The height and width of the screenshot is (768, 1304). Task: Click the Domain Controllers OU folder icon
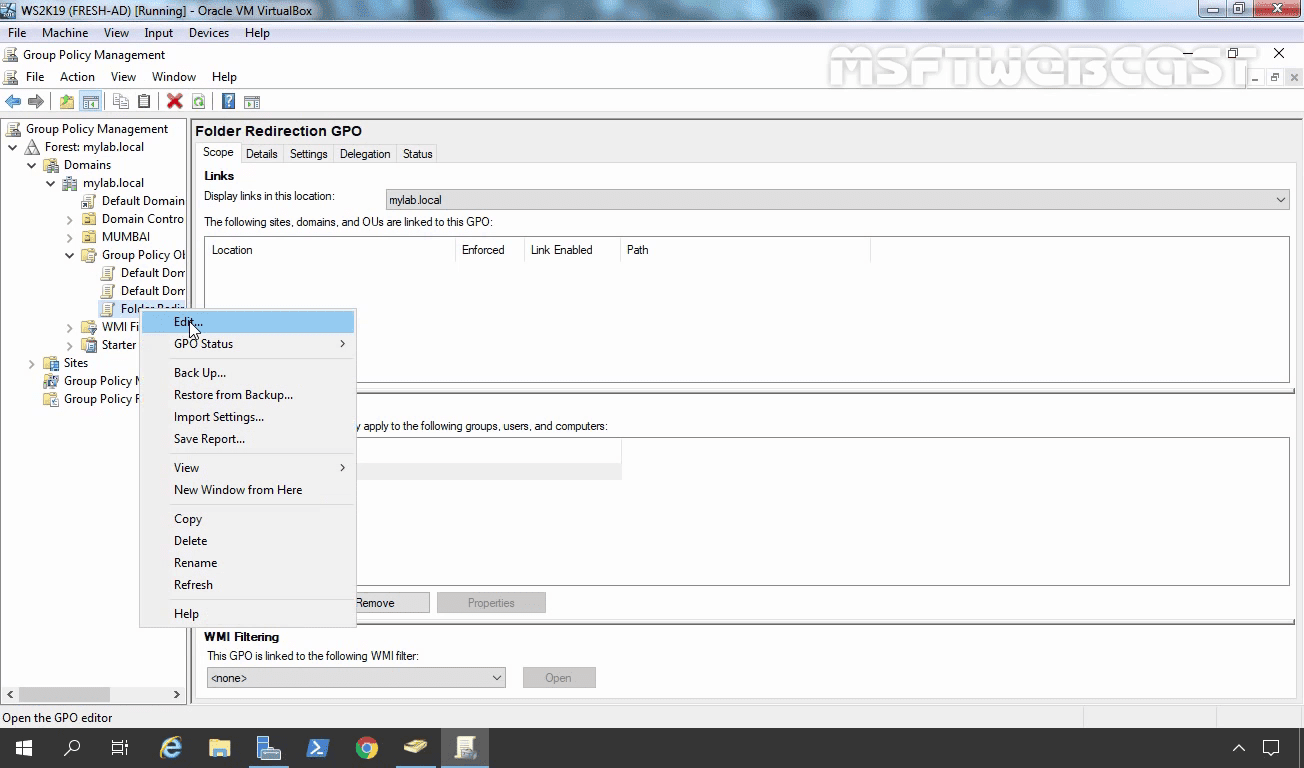pos(89,219)
